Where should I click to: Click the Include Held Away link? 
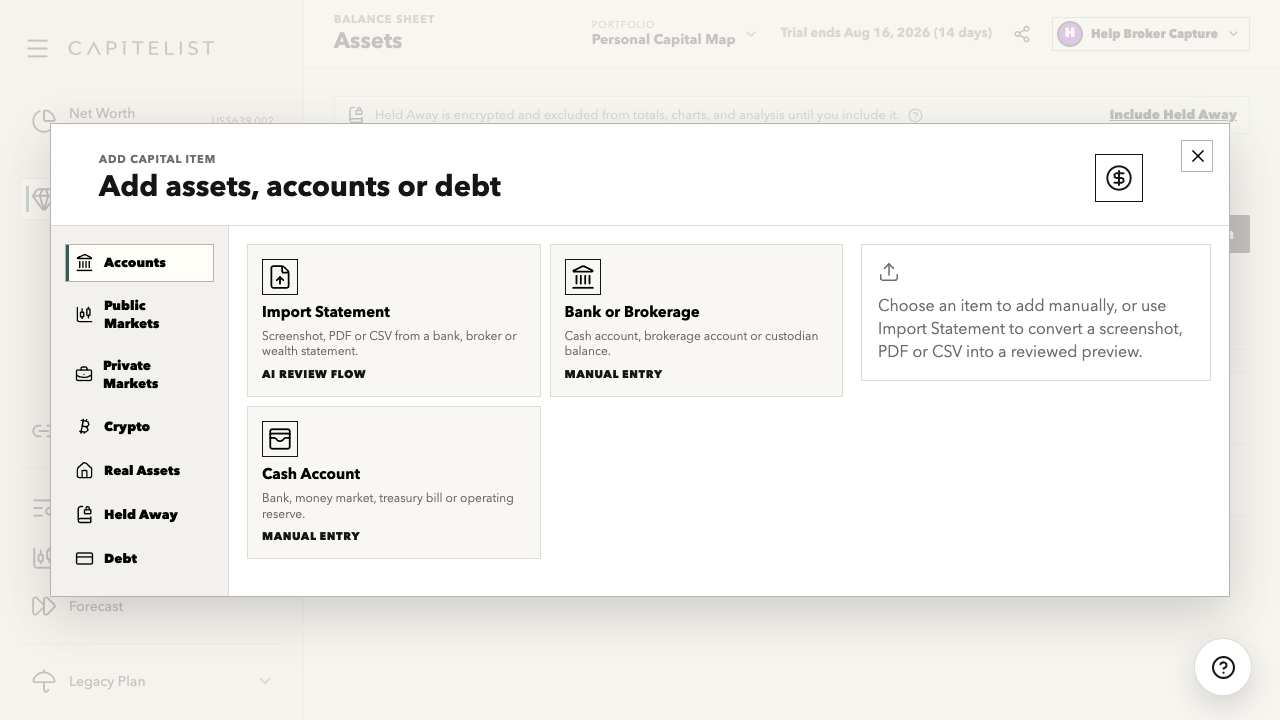point(1173,115)
